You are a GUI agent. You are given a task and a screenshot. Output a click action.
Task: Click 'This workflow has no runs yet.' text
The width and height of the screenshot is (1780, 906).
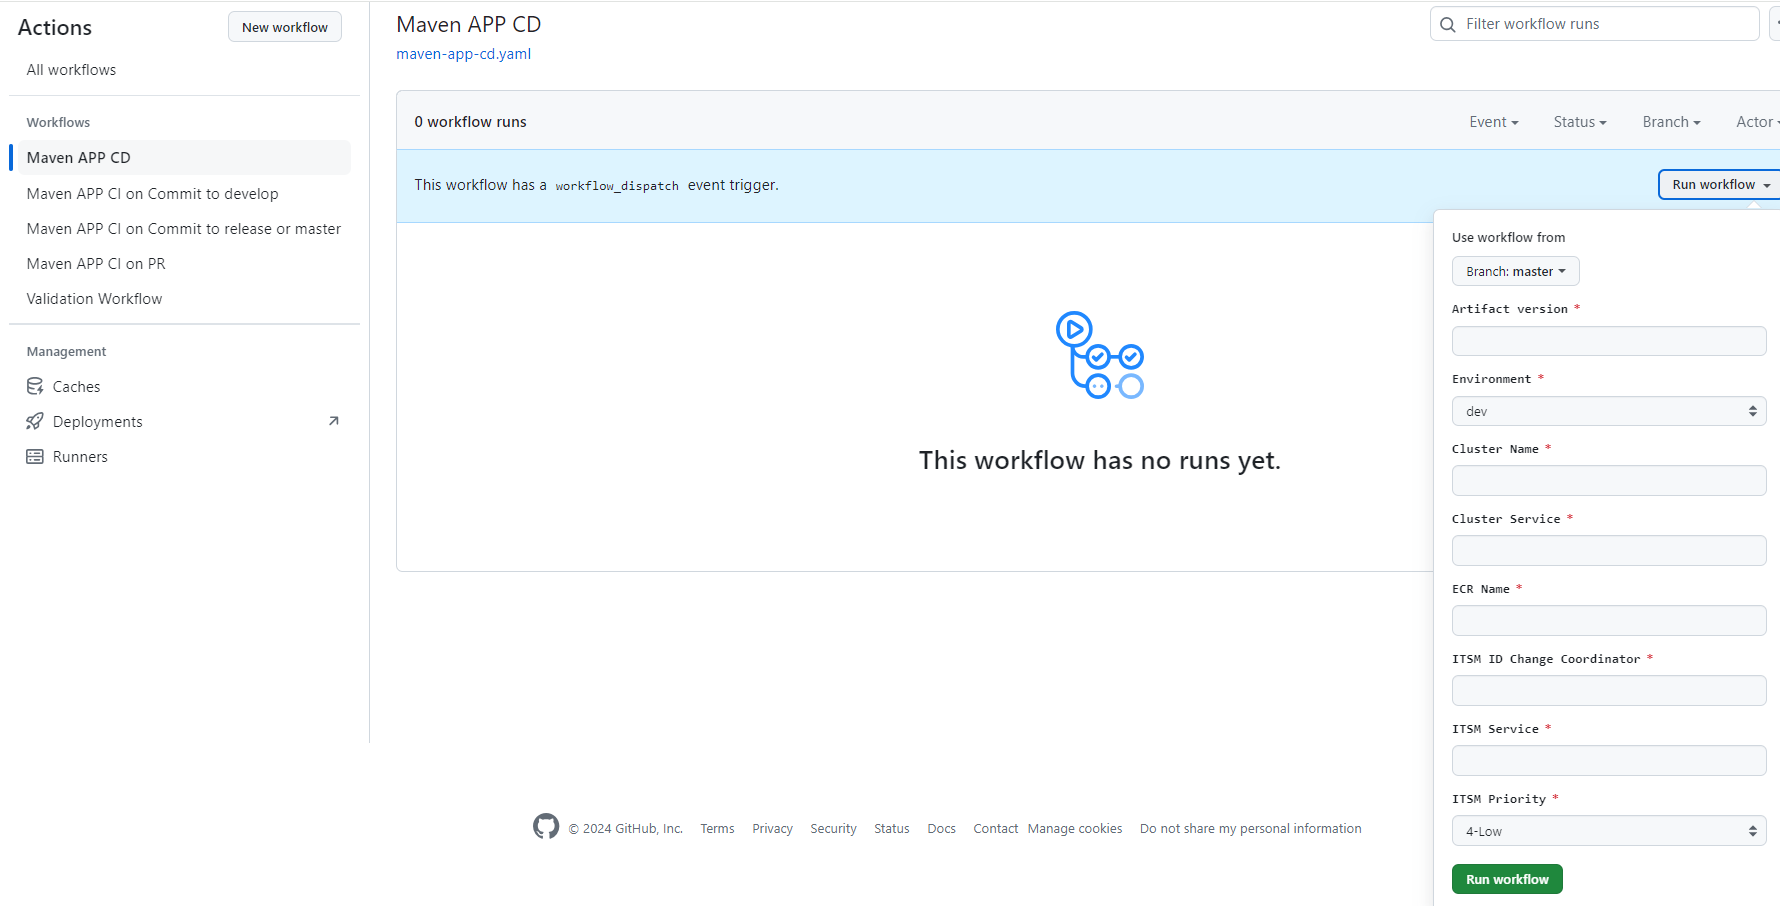click(x=1100, y=460)
